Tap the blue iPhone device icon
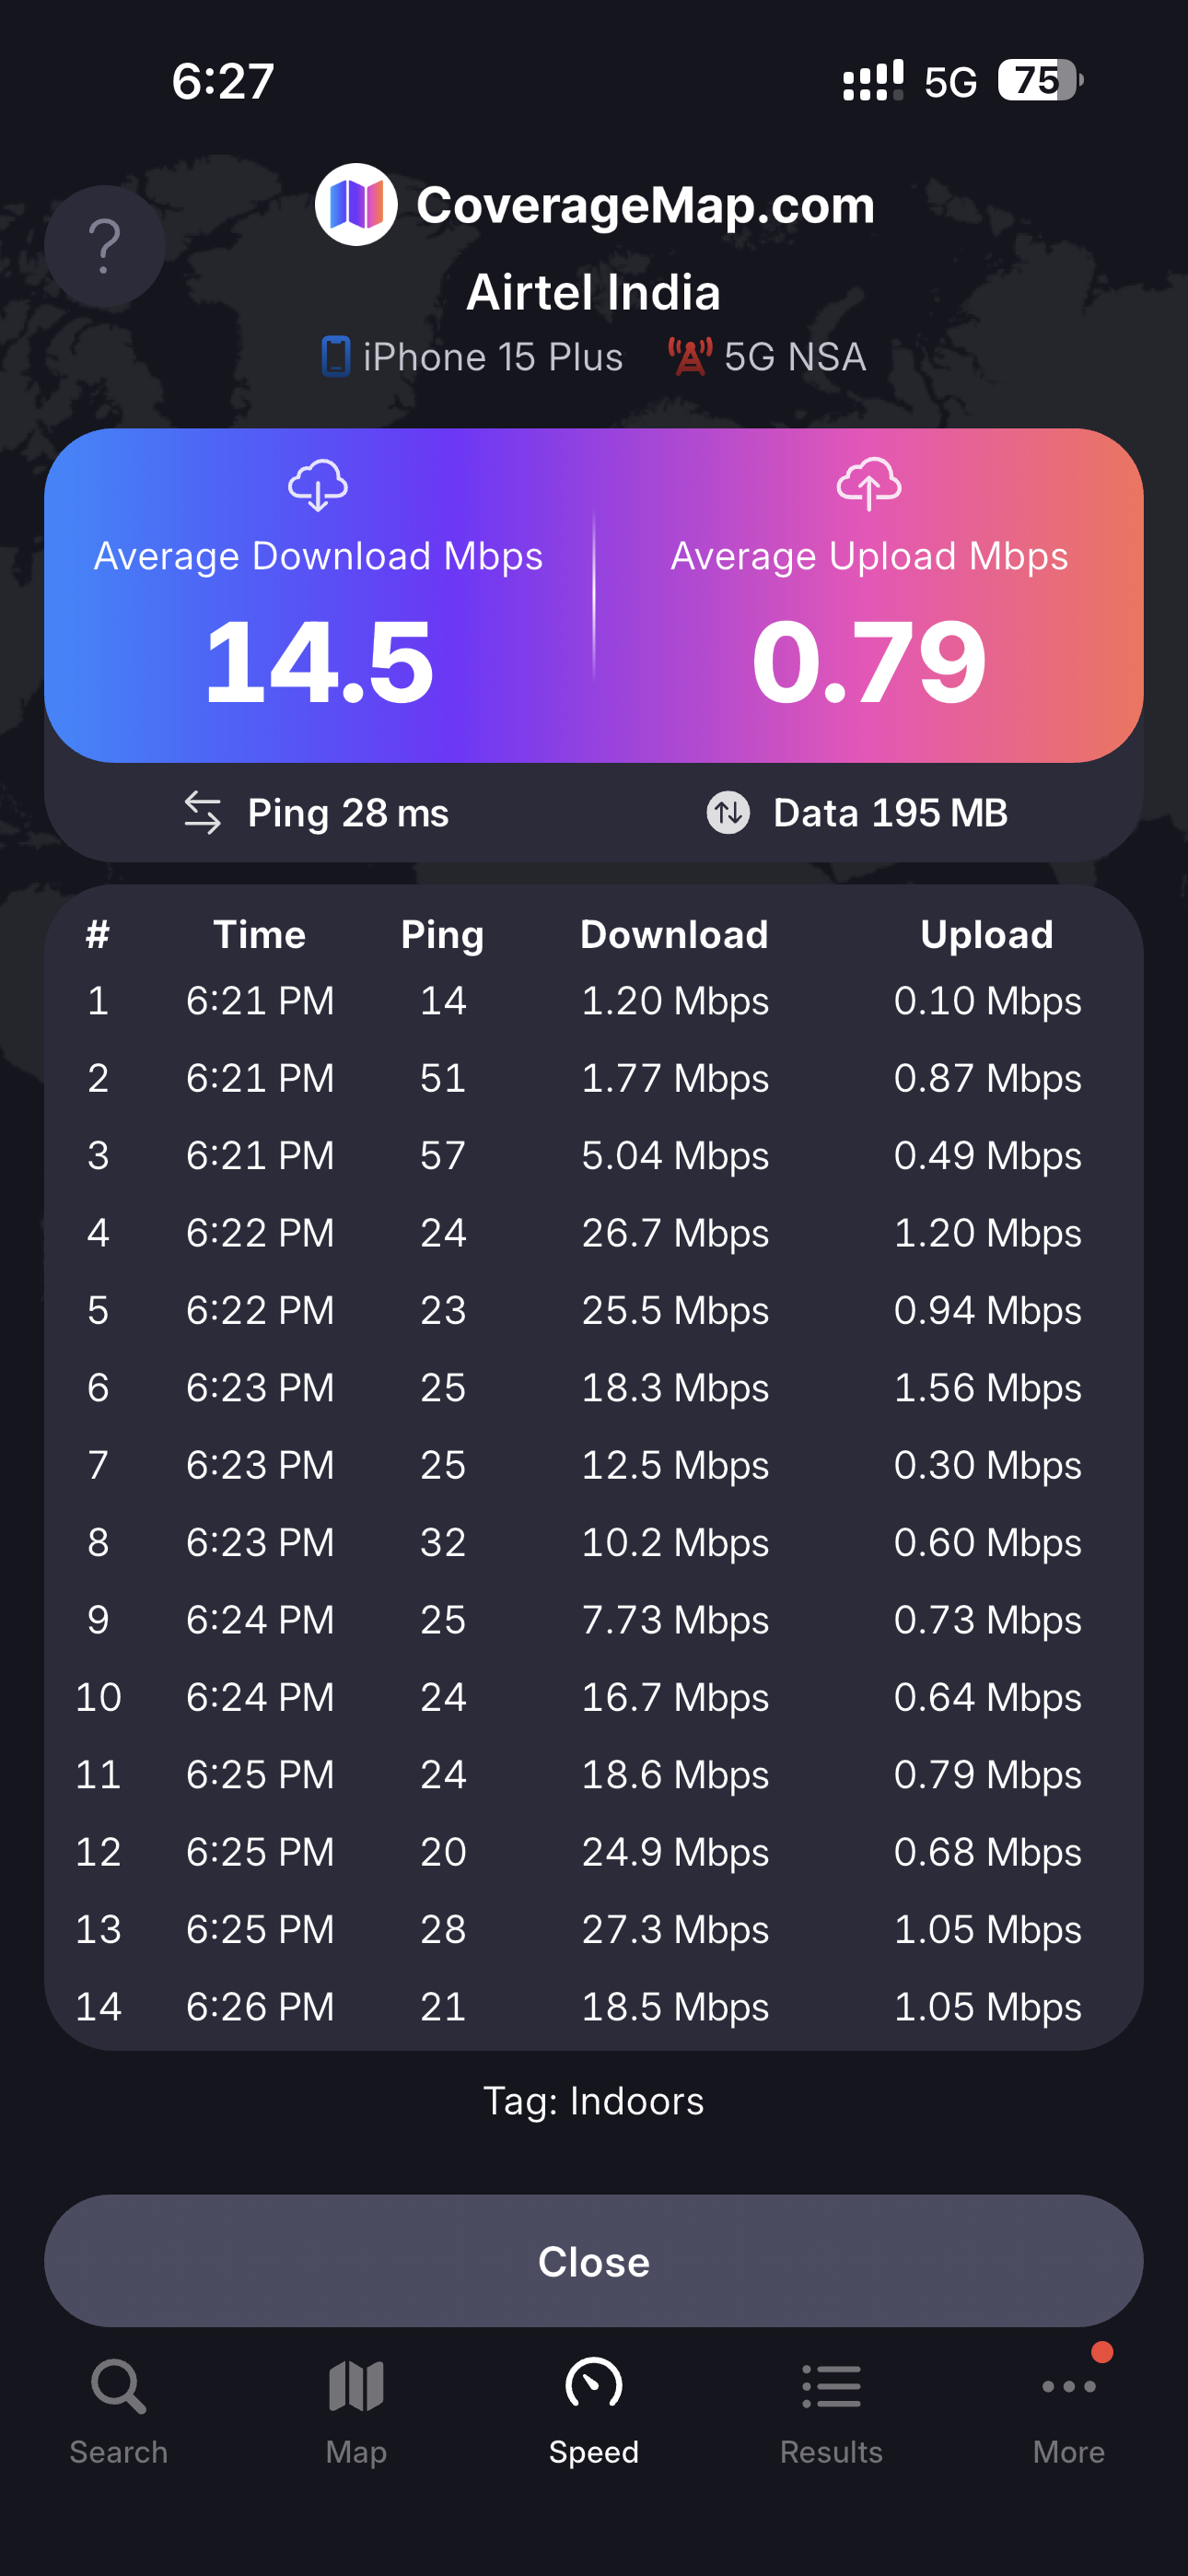The image size is (1188, 2576). [336, 357]
